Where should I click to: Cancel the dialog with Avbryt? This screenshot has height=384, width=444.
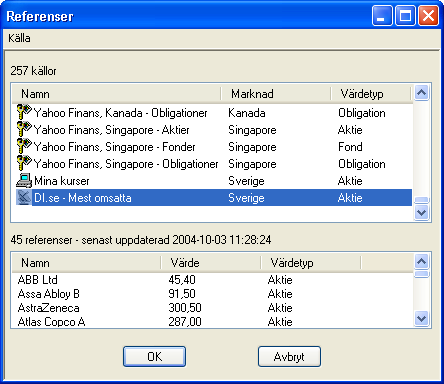pyautogui.click(x=289, y=357)
